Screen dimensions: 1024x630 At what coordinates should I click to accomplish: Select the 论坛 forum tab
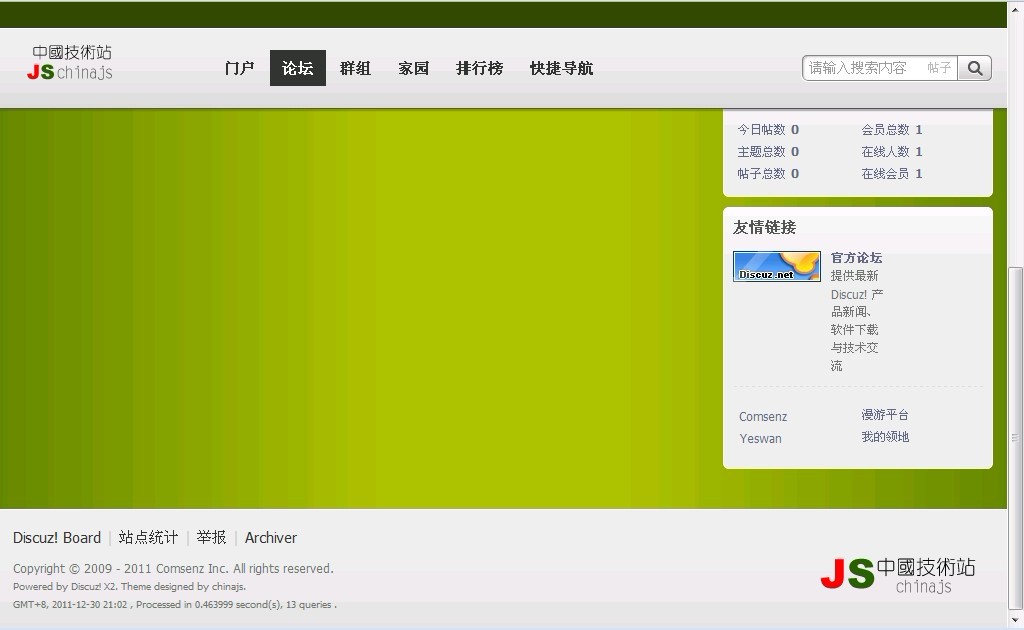click(x=298, y=68)
